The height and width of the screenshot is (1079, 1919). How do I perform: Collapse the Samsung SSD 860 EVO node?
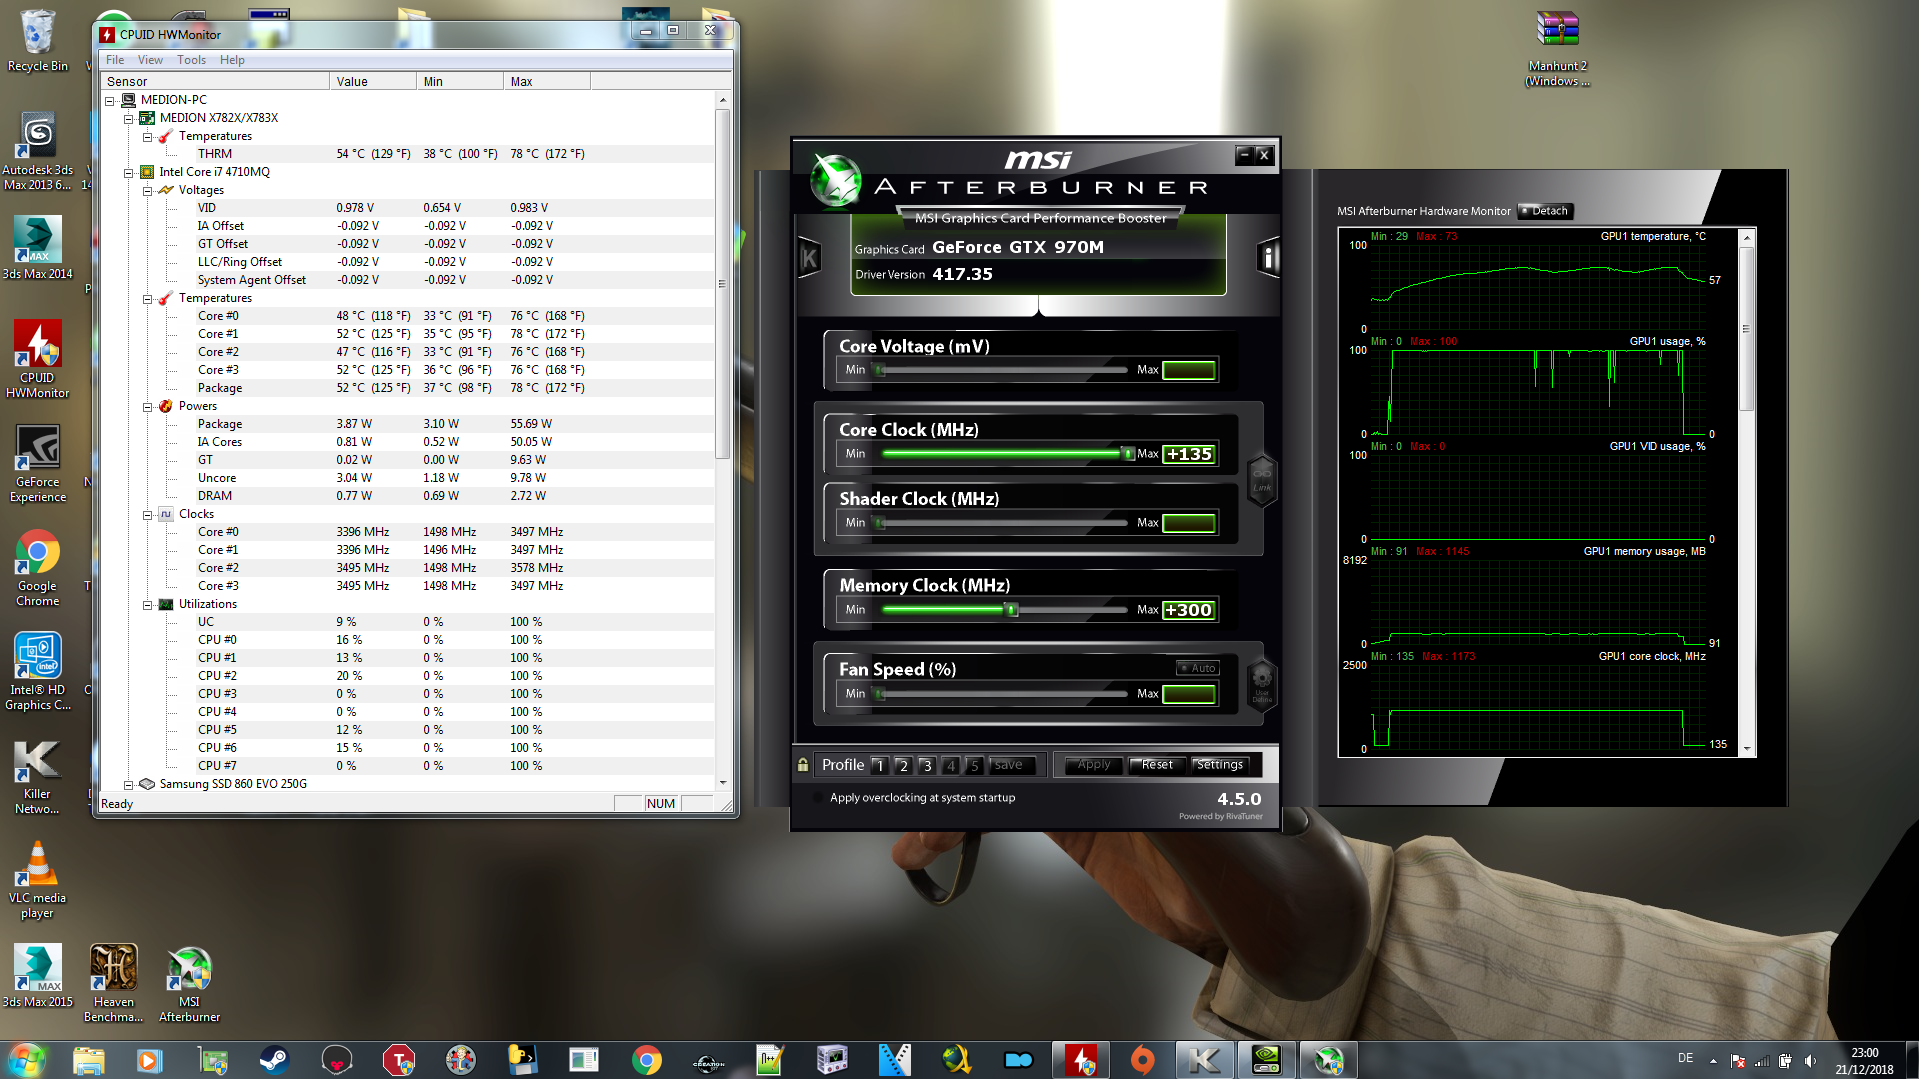click(128, 784)
